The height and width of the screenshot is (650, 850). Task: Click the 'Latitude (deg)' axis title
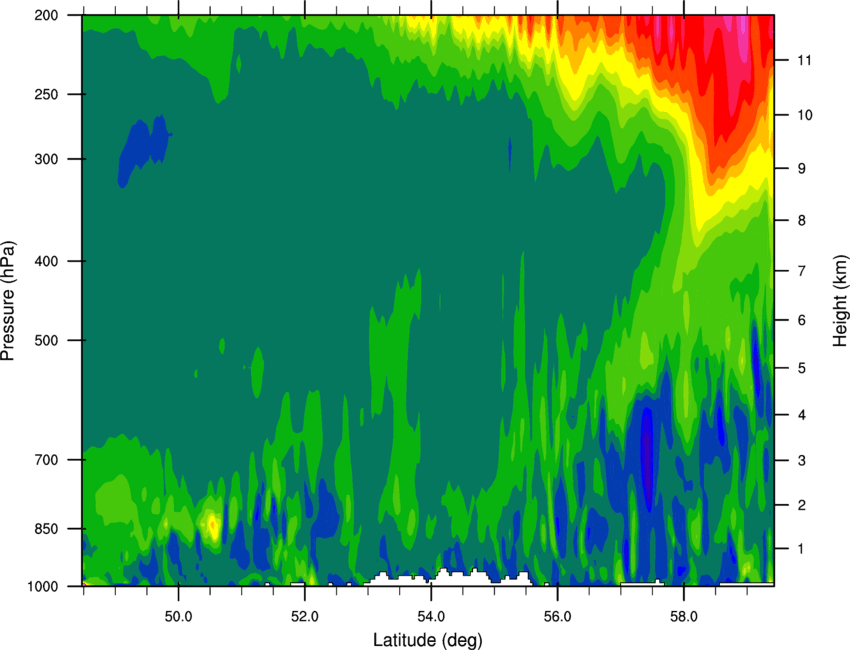point(428,640)
